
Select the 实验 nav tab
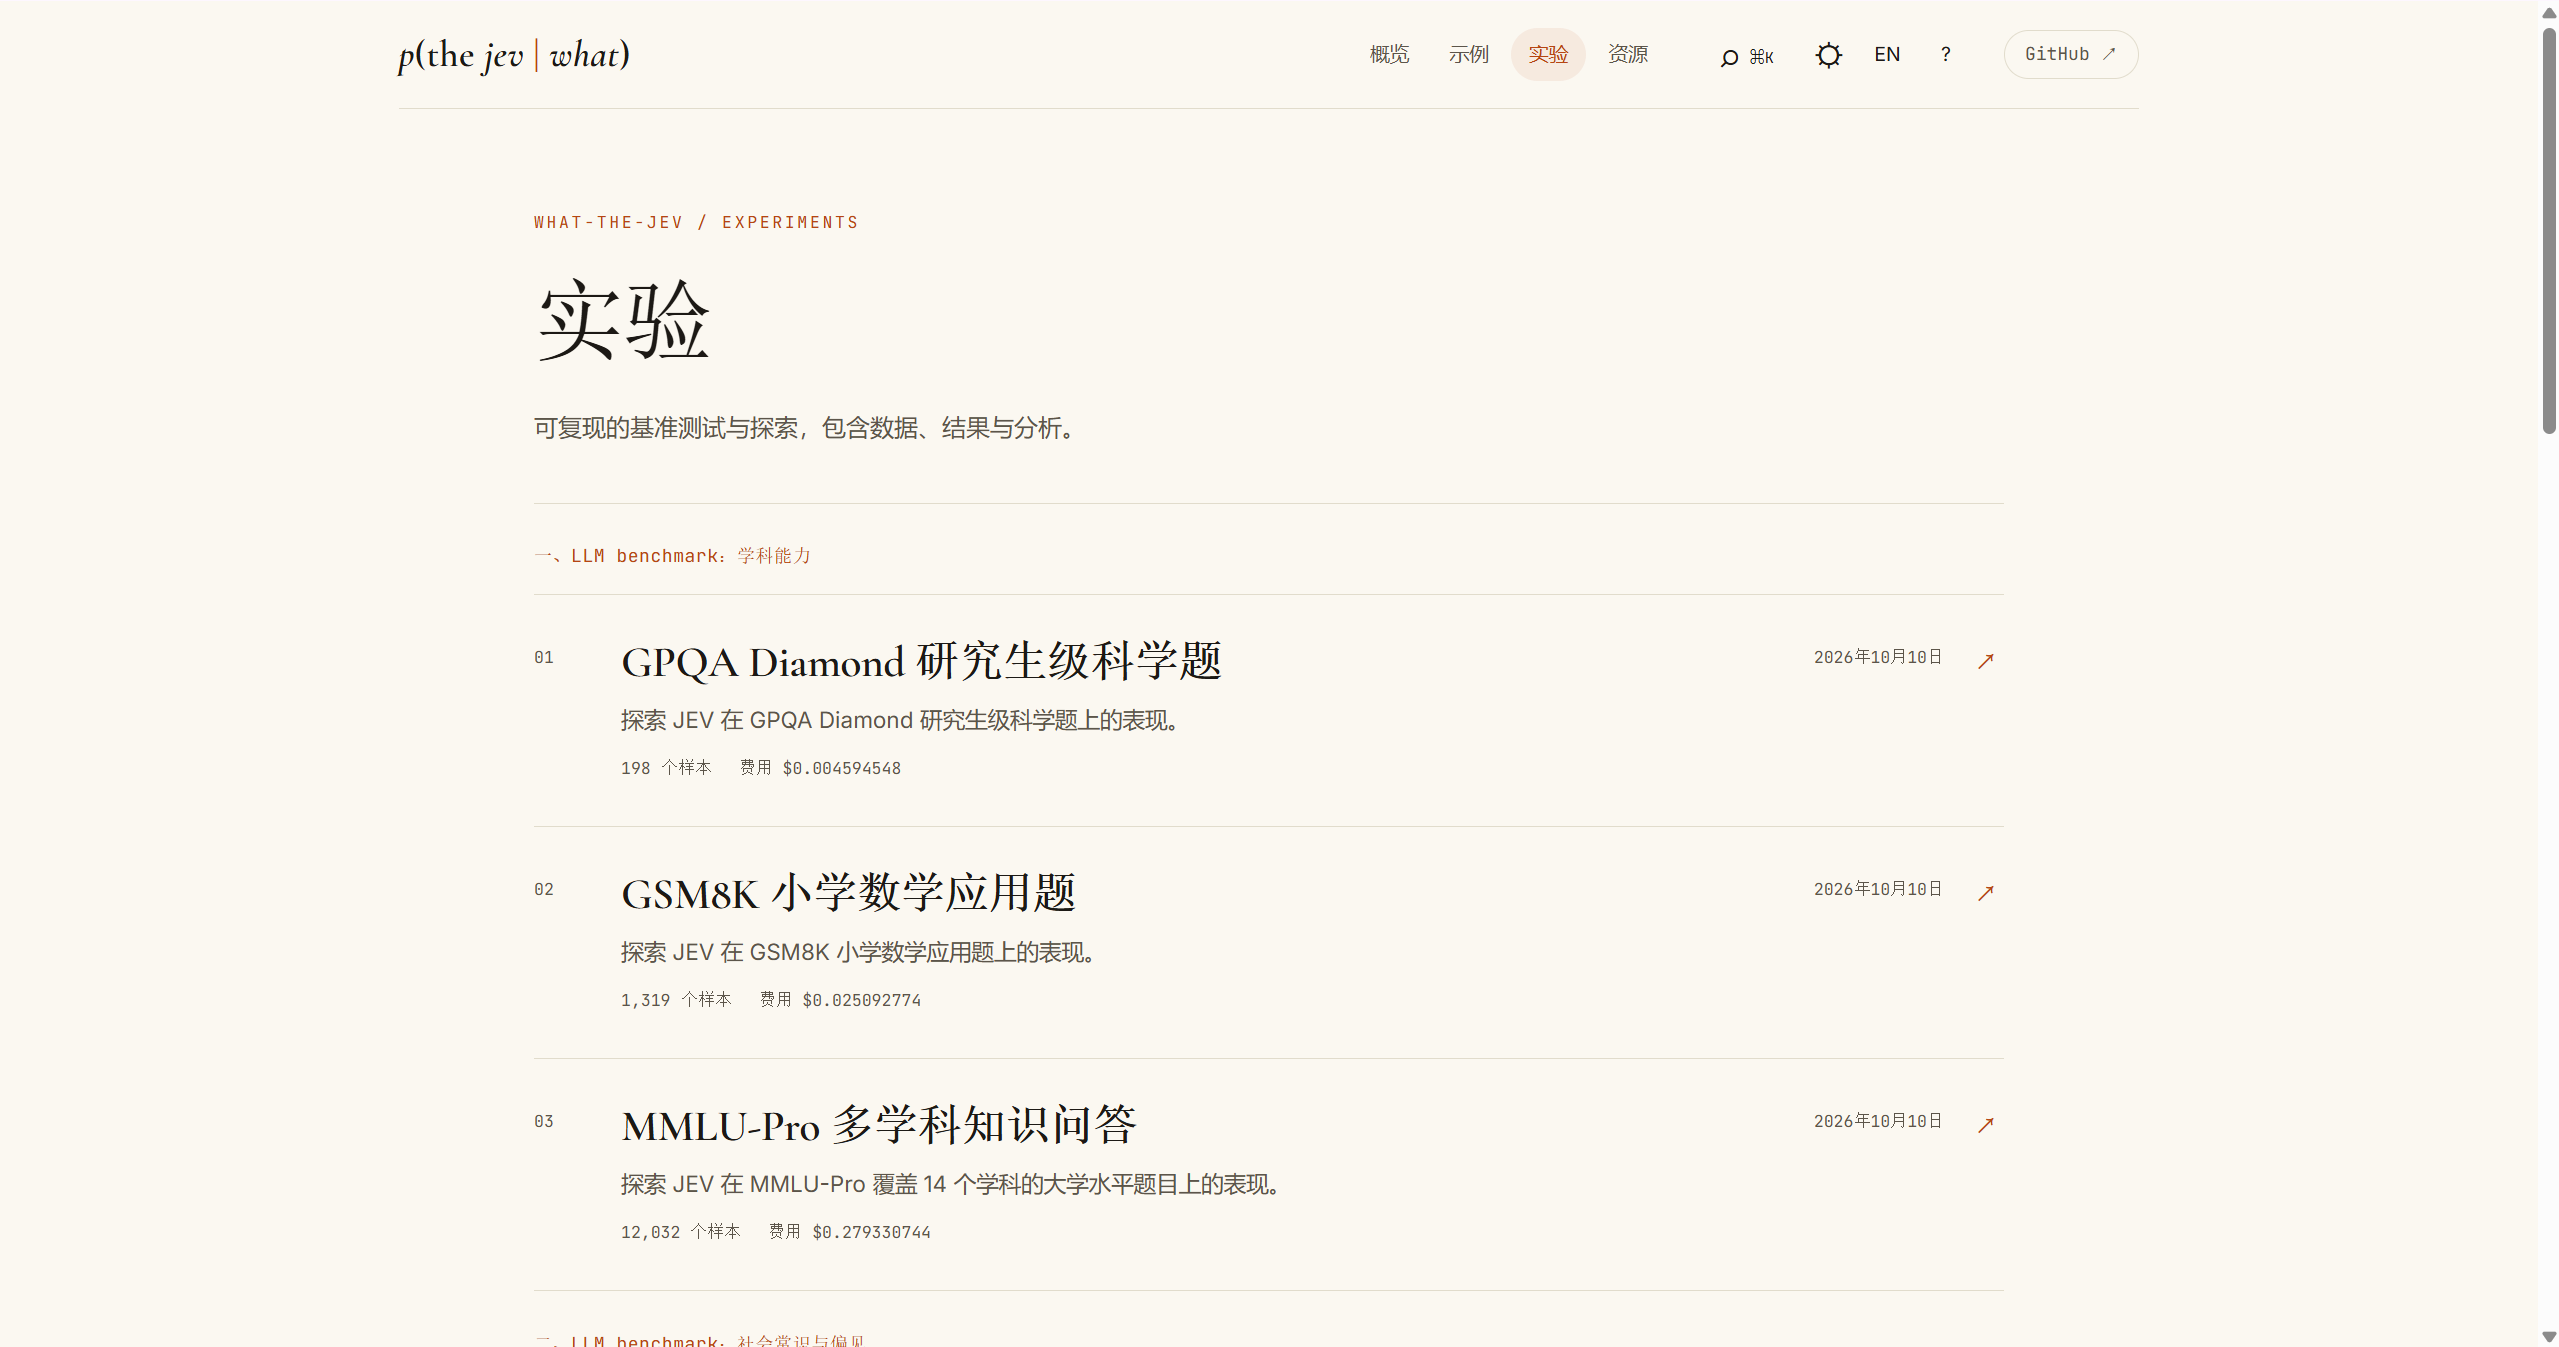point(1548,55)
